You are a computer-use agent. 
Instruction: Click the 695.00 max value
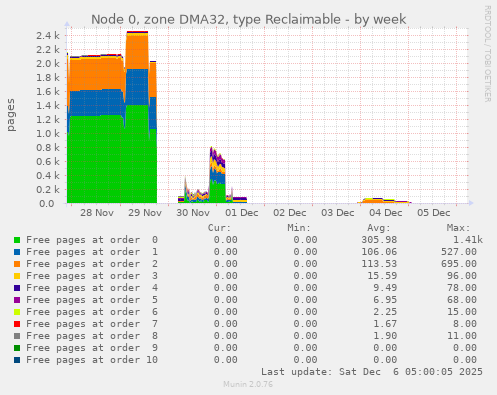459,264
